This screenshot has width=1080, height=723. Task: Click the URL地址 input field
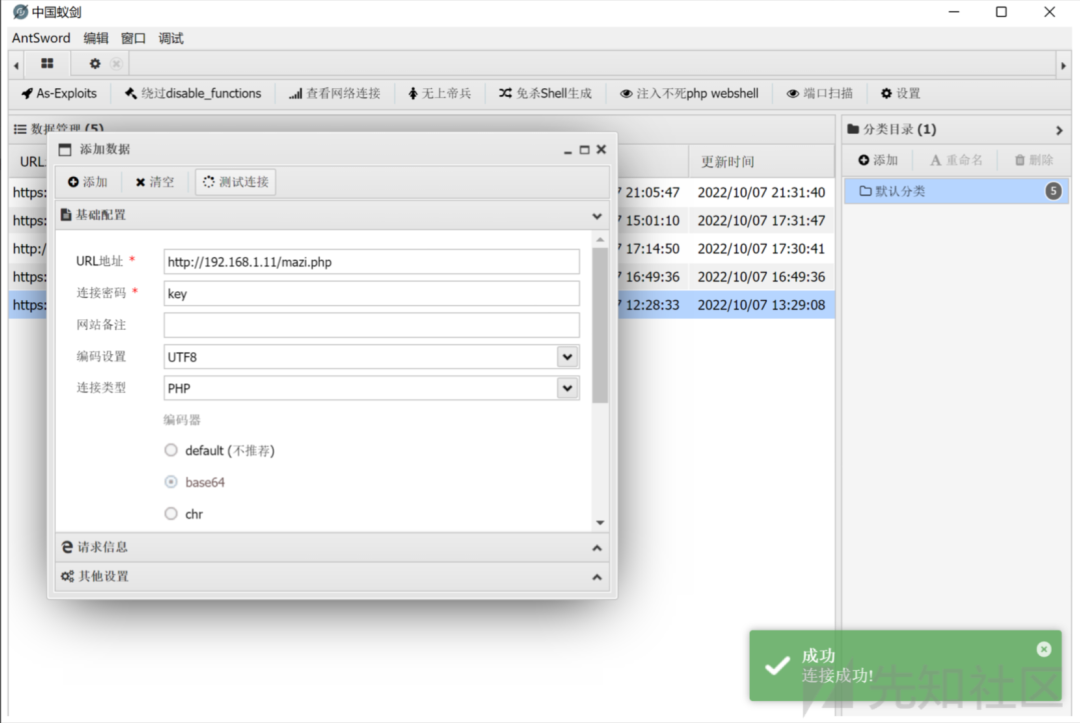(372, 262)
